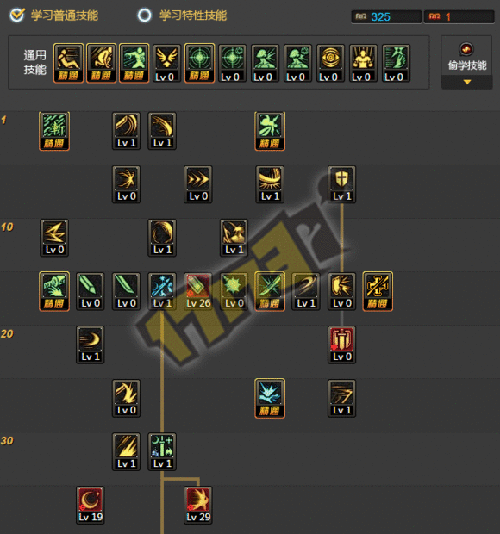Click the running figure general skill icon
500x534 pixels.
click(x=68, y=63)
